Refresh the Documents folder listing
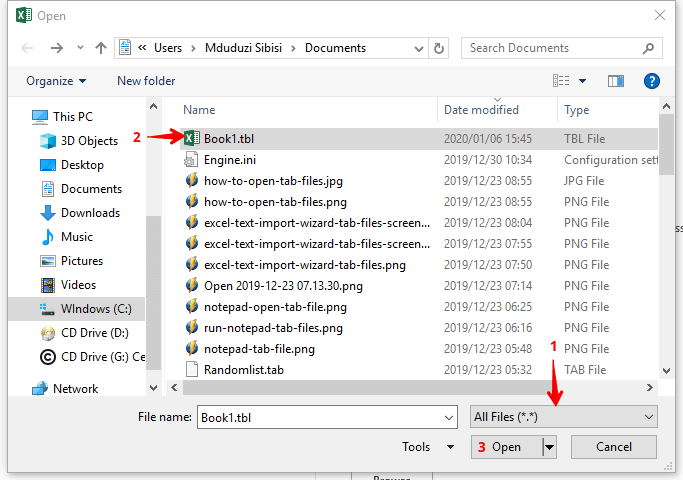Screen dimensions: 683x480 tap(439, 48)
